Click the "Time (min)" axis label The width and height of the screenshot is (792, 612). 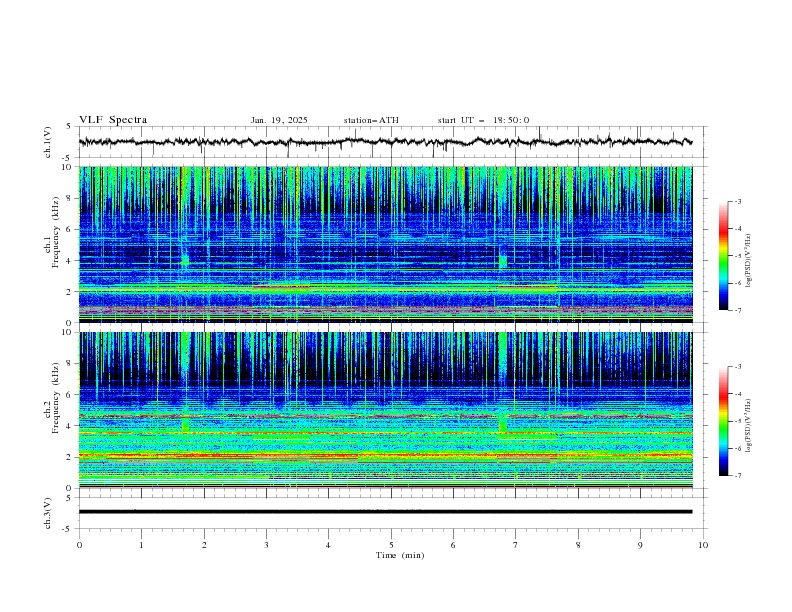400,555
